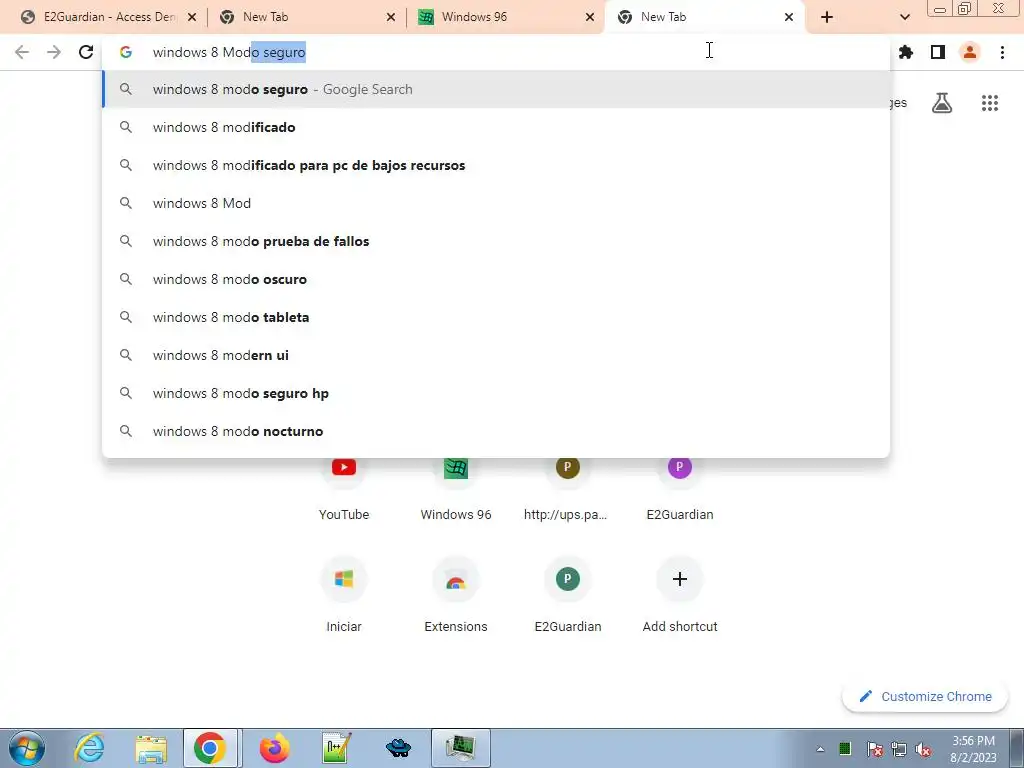Open the Extensions shortcut tile
Viewport: 1024px width, 768px height.
point(456,594)
